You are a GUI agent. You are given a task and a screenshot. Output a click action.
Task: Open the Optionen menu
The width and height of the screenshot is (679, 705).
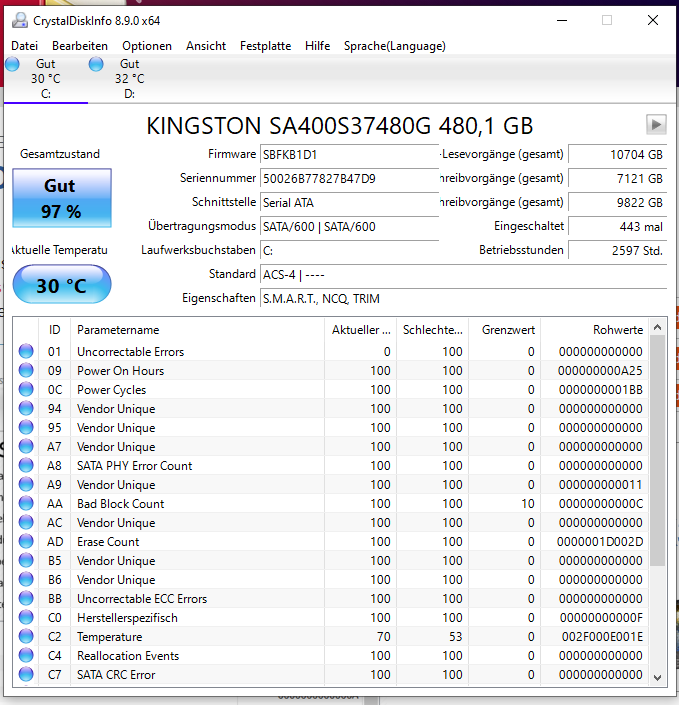147,46
